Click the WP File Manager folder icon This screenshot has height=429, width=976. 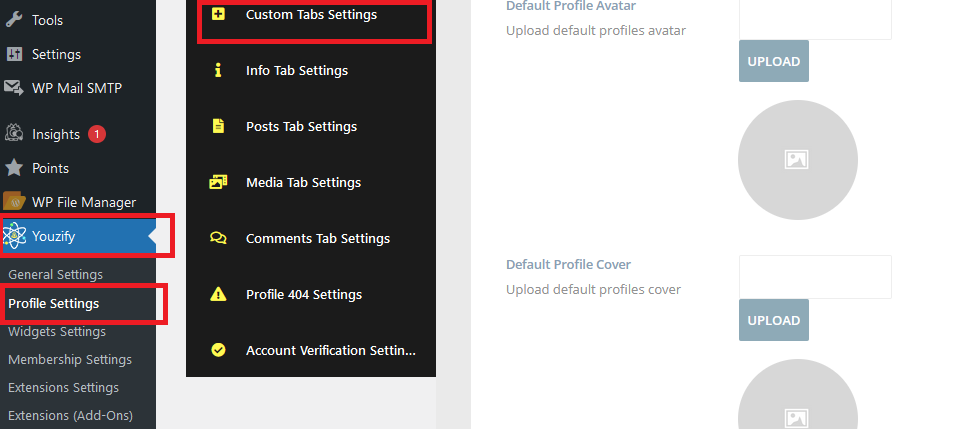[14, 202]
